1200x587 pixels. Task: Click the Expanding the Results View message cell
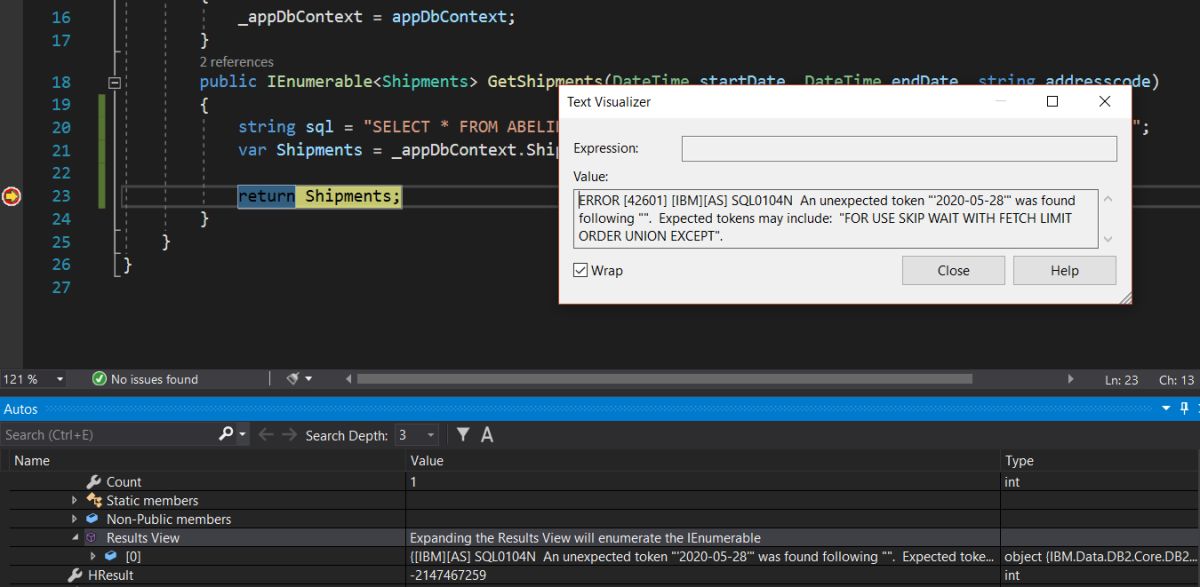point(705,538)
